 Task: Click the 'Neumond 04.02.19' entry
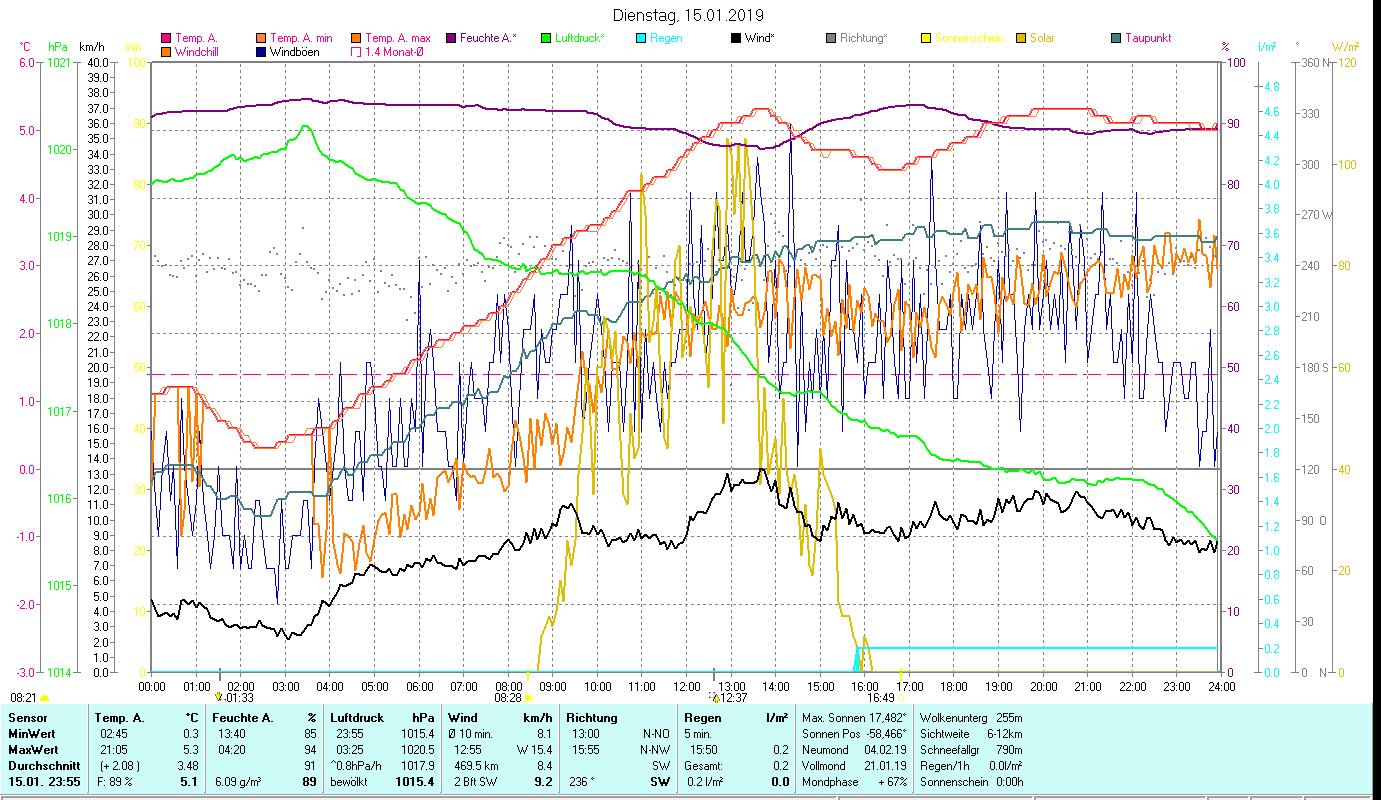click(855, 750)
